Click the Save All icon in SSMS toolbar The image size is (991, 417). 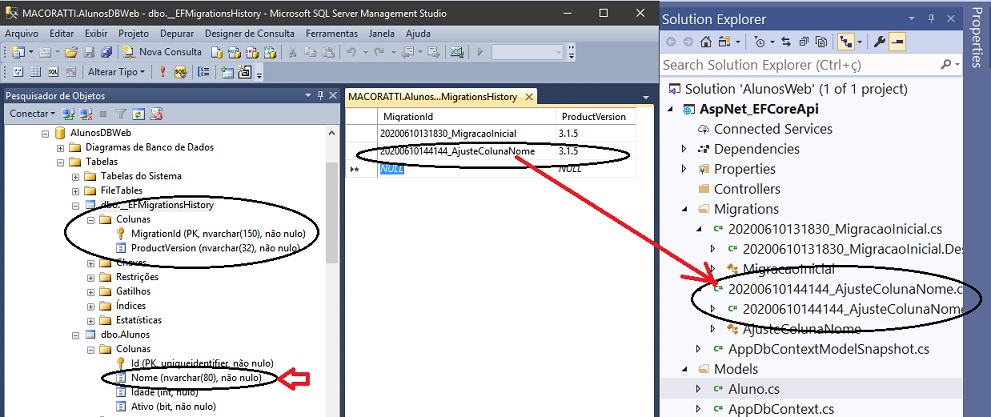106,52
